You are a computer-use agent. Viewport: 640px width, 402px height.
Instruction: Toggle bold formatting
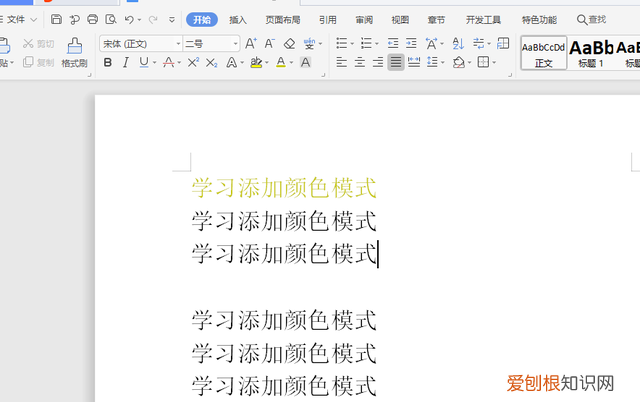(x=108, y=62)
